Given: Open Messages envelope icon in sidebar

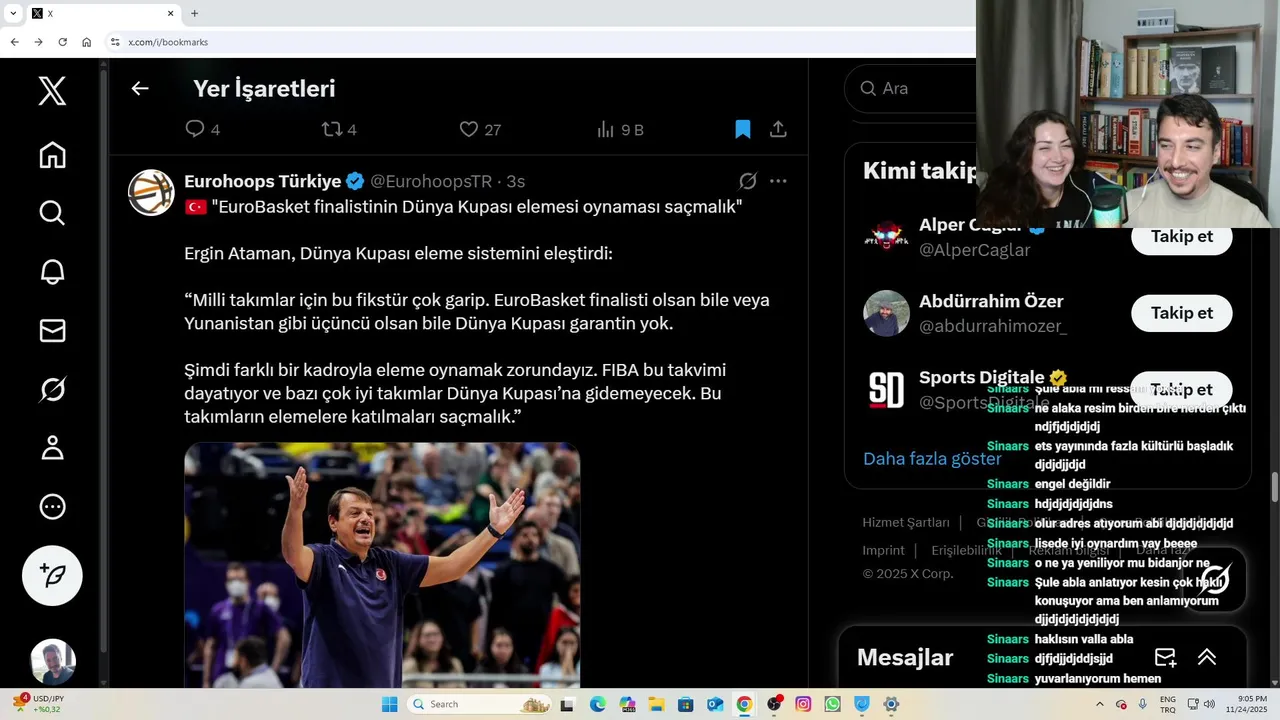Looking at the screenshot, I should (x=52, y=331).
